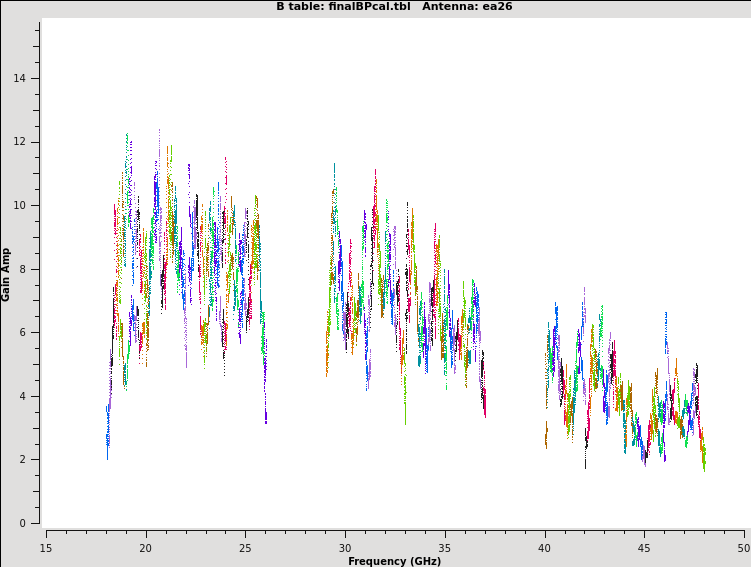The image size is (751, 567).
Task: Click the 30 tick label on frequency axis
Action: [345, 547]
